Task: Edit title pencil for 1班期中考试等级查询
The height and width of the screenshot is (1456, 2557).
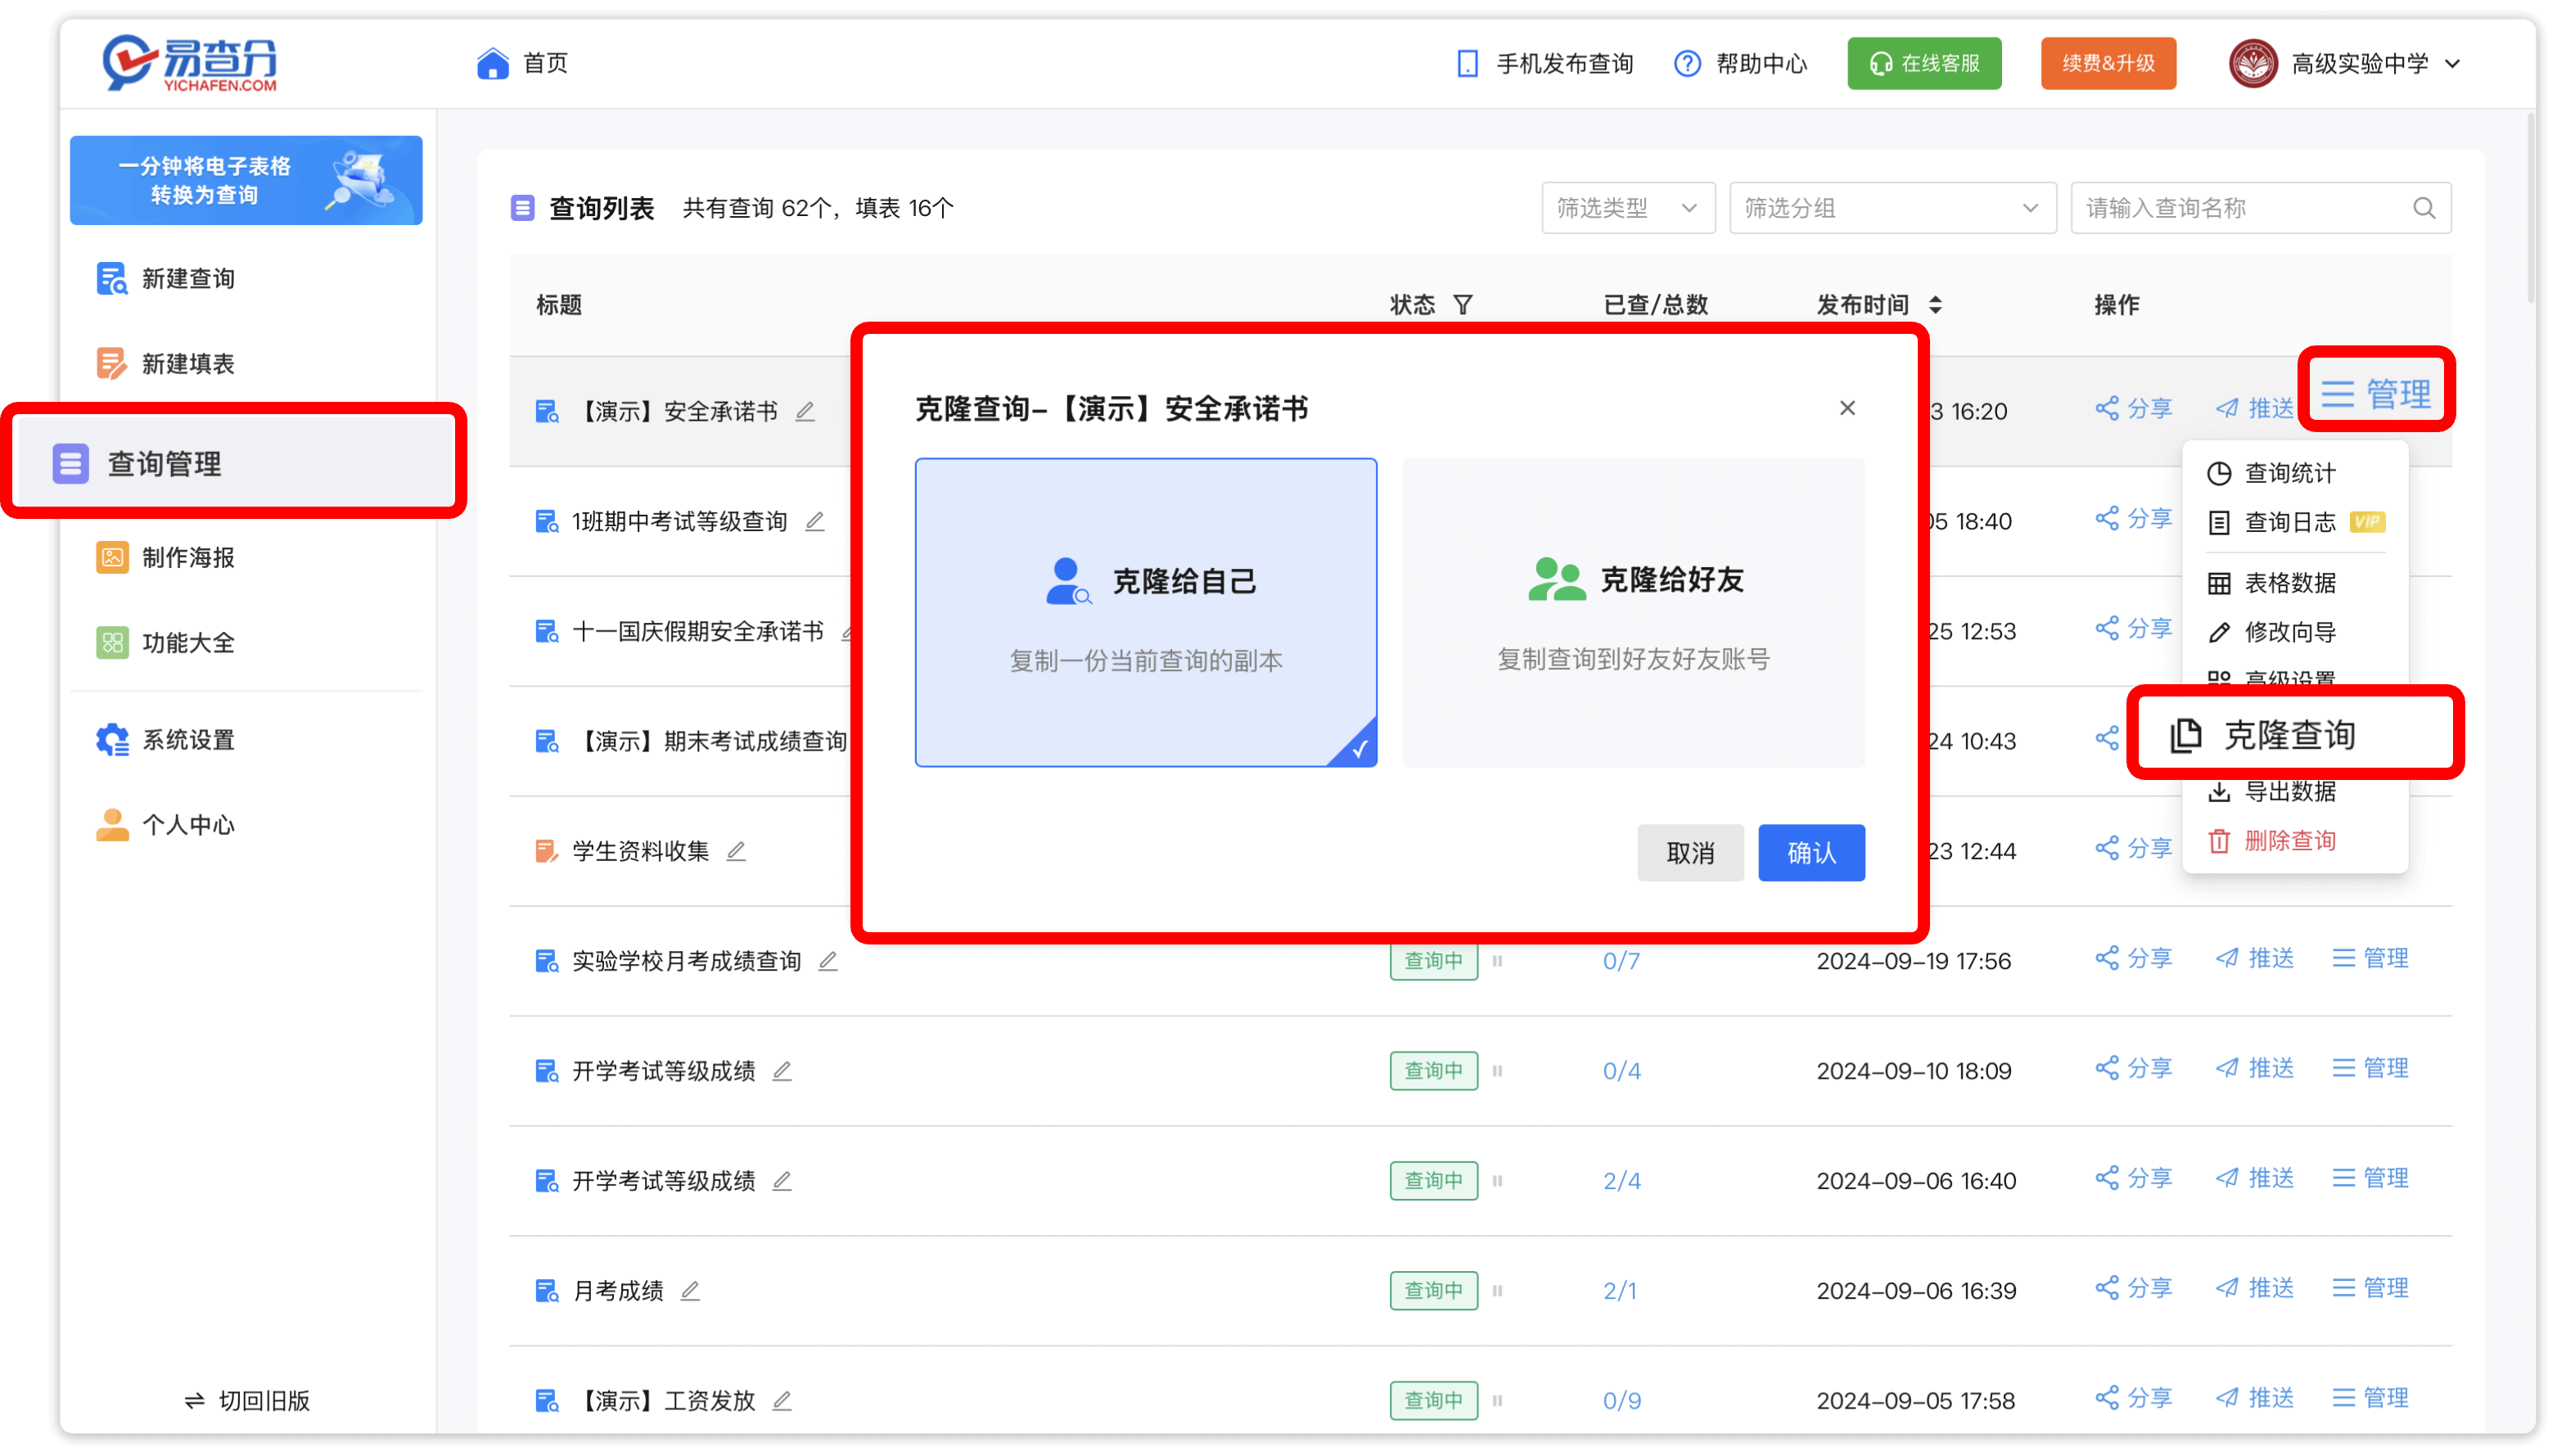Action: pos(815,521)
